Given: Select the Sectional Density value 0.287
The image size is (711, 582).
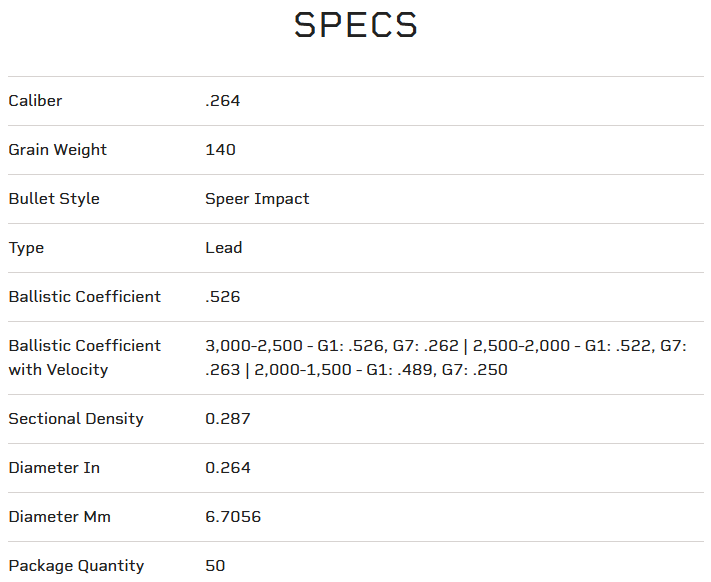Looking at the screenshot, I should pyautogui.click(x=228, y=419).
